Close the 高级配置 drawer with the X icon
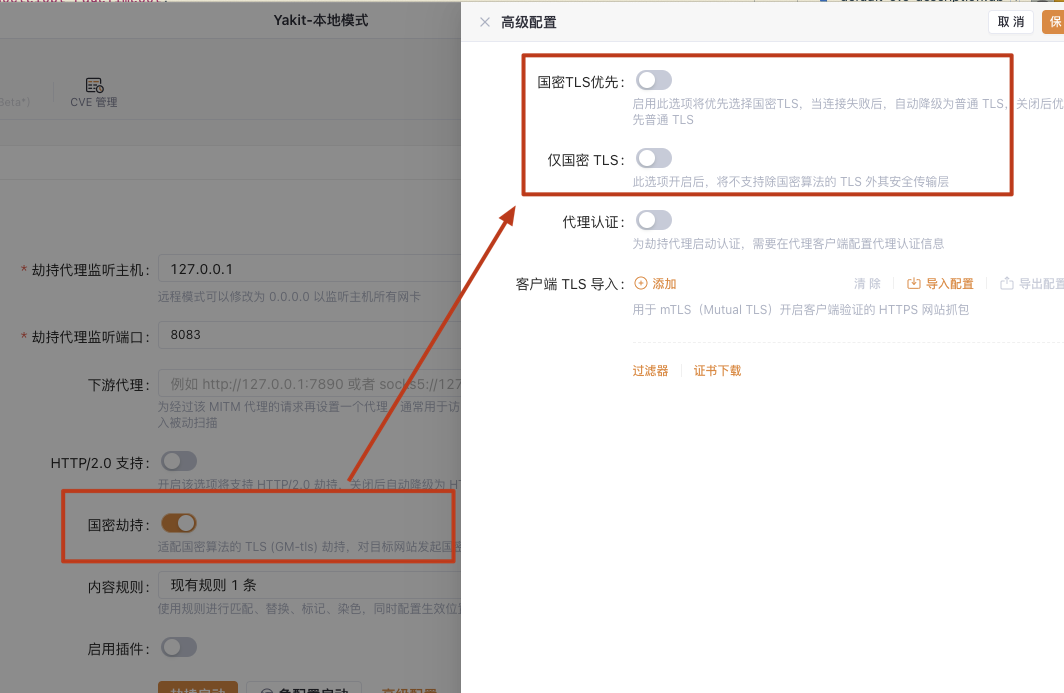 tap(484, 21)
